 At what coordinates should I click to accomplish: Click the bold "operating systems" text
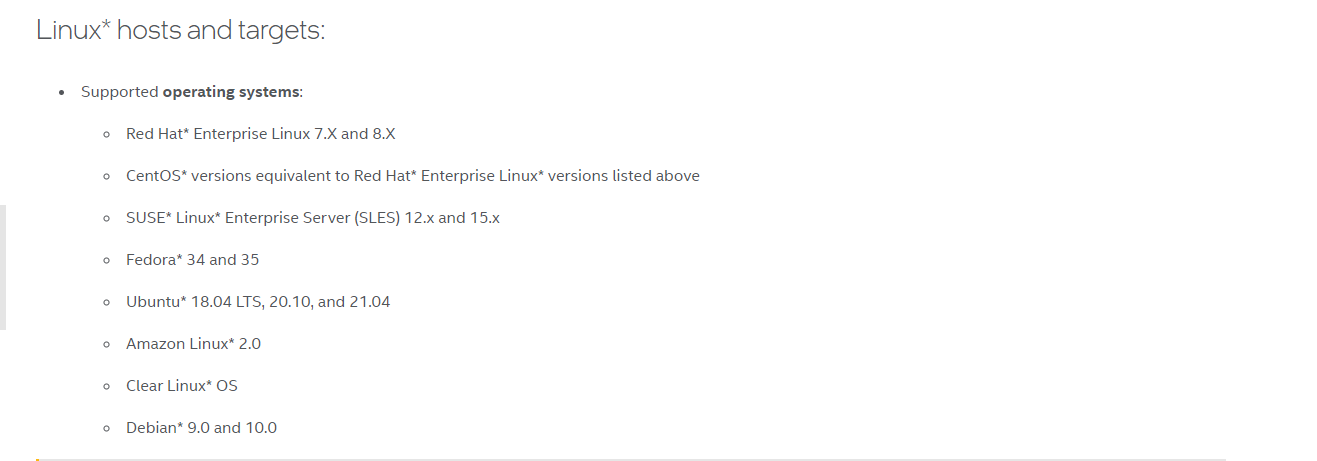point(231,92)
